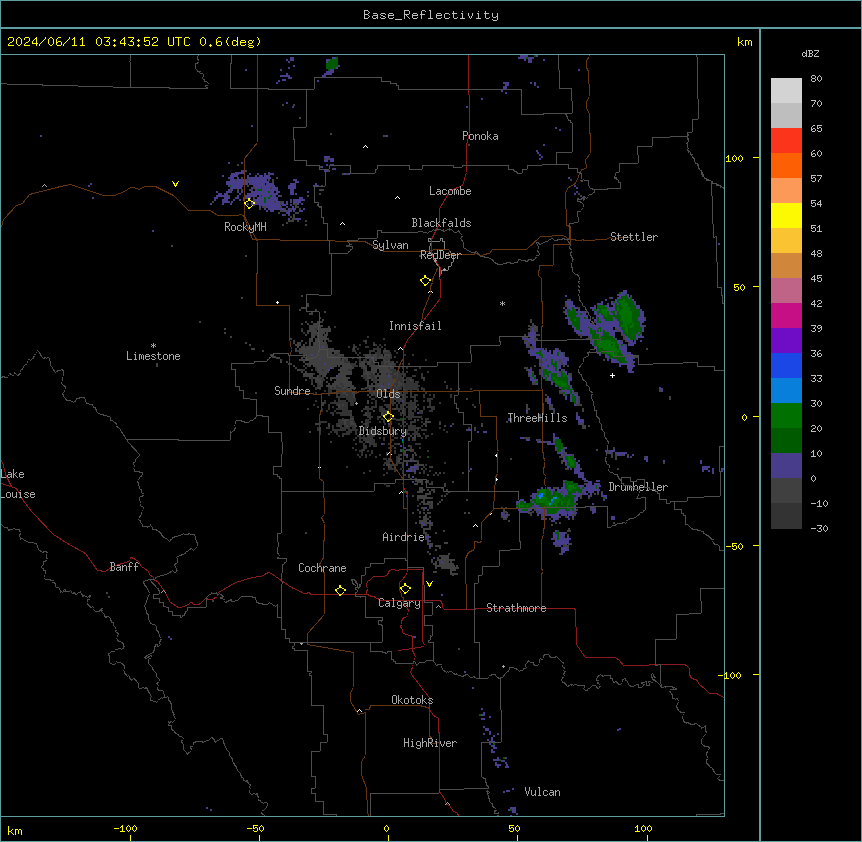
Task: Select the slate purple 10-0 dBZ legend swatch
Action: (x=786, y=466)
